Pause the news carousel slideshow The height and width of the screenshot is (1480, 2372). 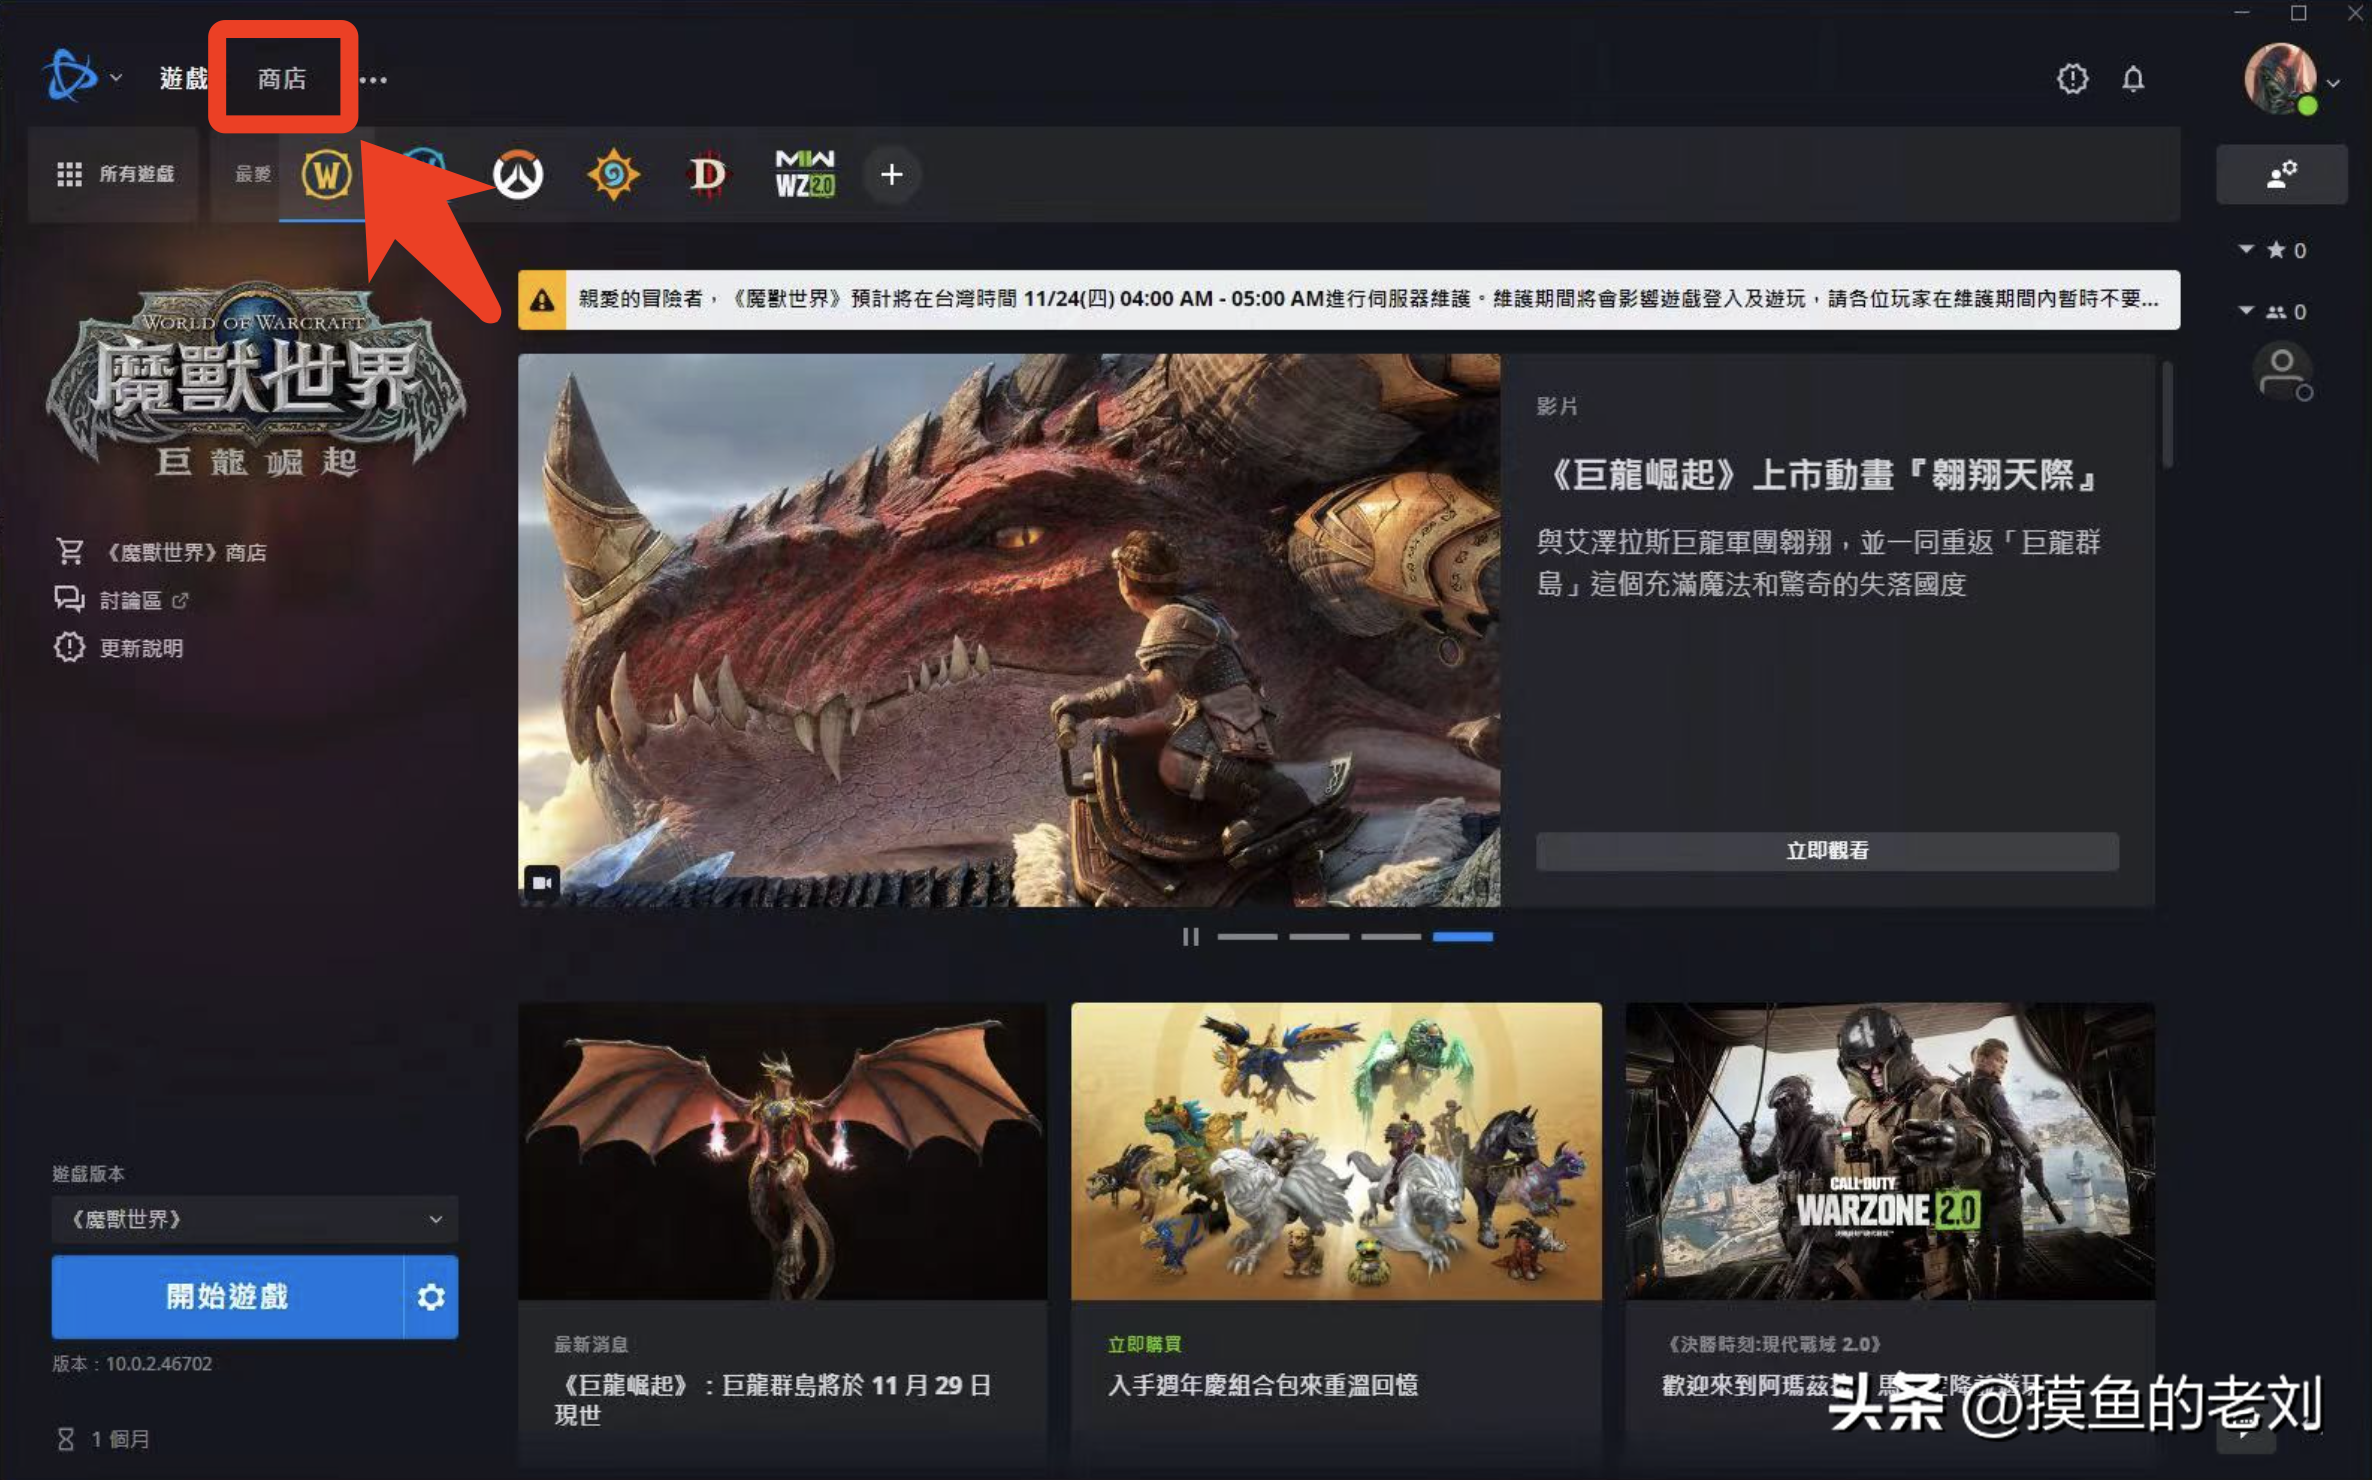tap(1190, 937)
